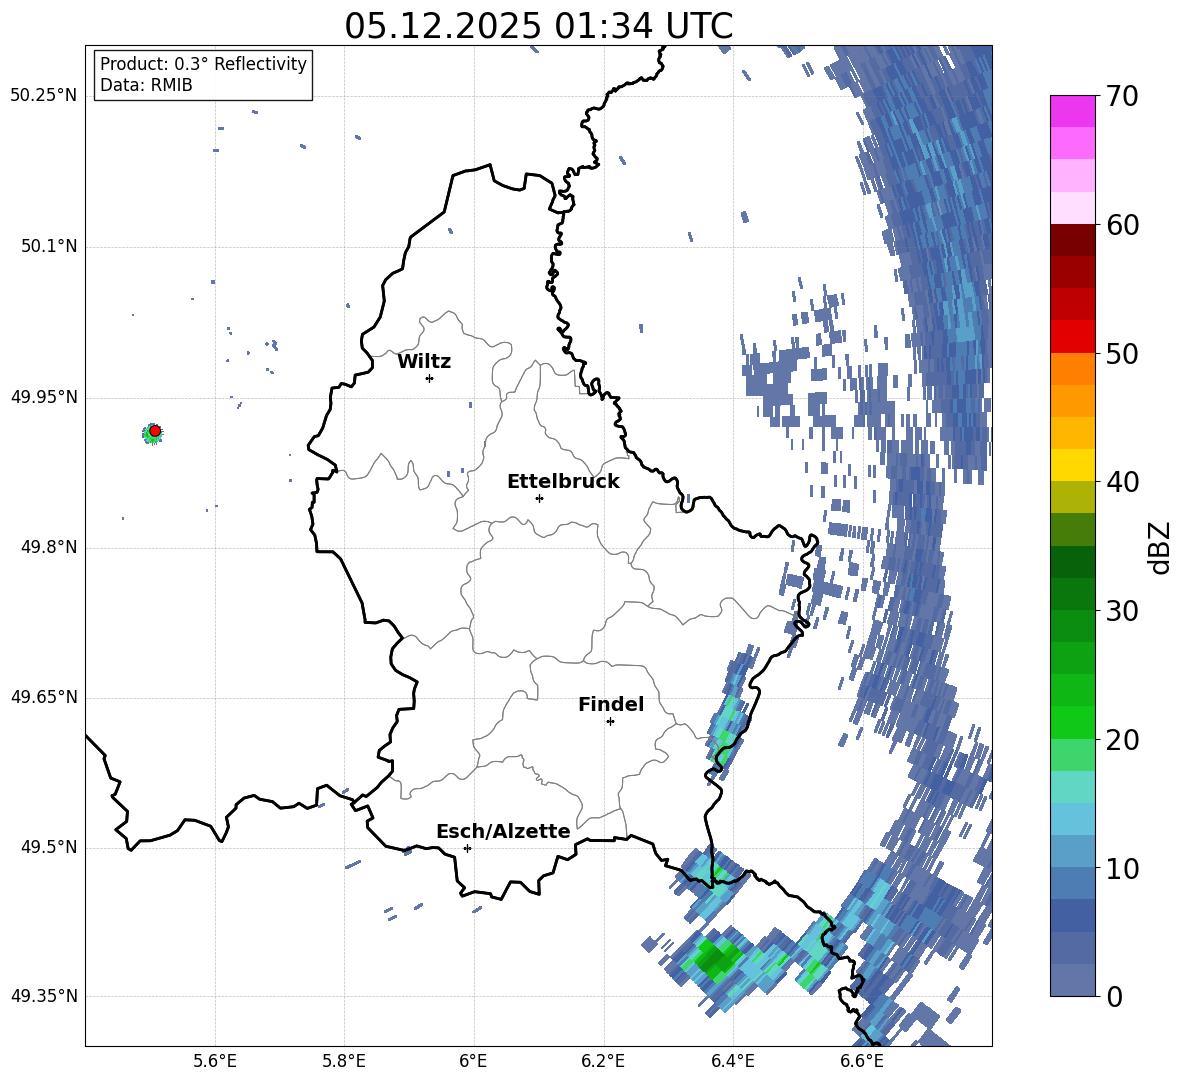
Task: Click the orange colorbar swatch below 50
Action: pos(1072,369)
